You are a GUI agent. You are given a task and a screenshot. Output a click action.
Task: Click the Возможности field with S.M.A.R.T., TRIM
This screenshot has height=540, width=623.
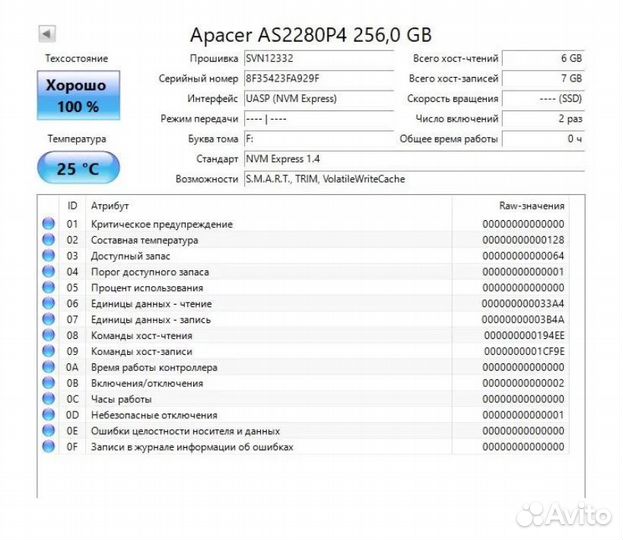click(414, 179)
